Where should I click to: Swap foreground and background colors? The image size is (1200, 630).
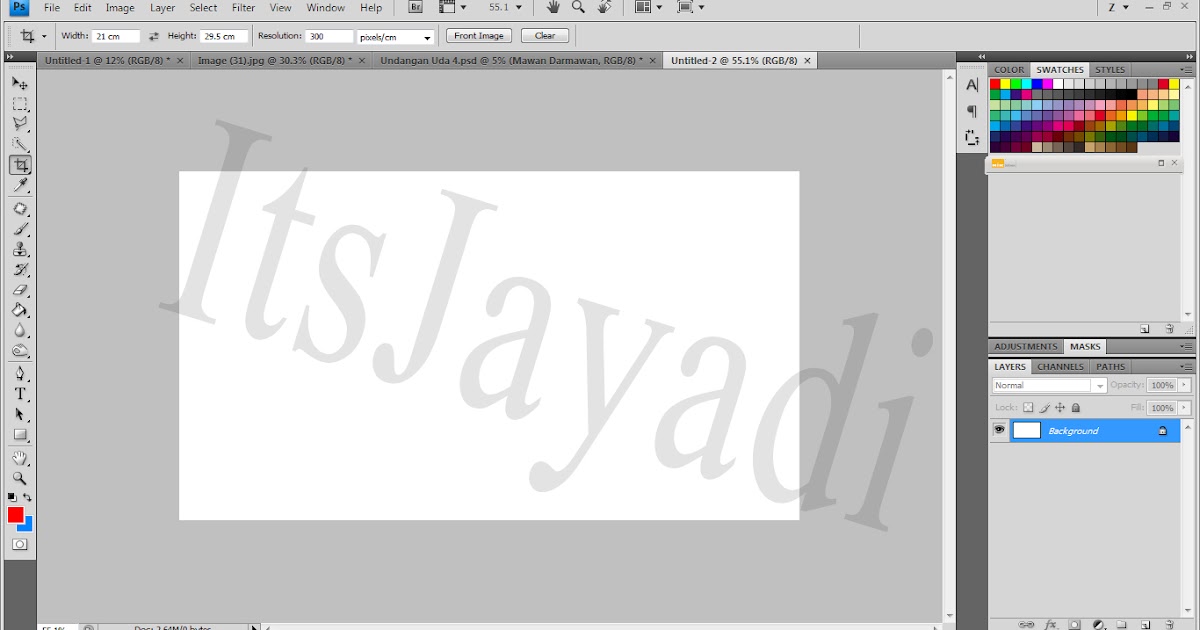(x=28, y=497)
